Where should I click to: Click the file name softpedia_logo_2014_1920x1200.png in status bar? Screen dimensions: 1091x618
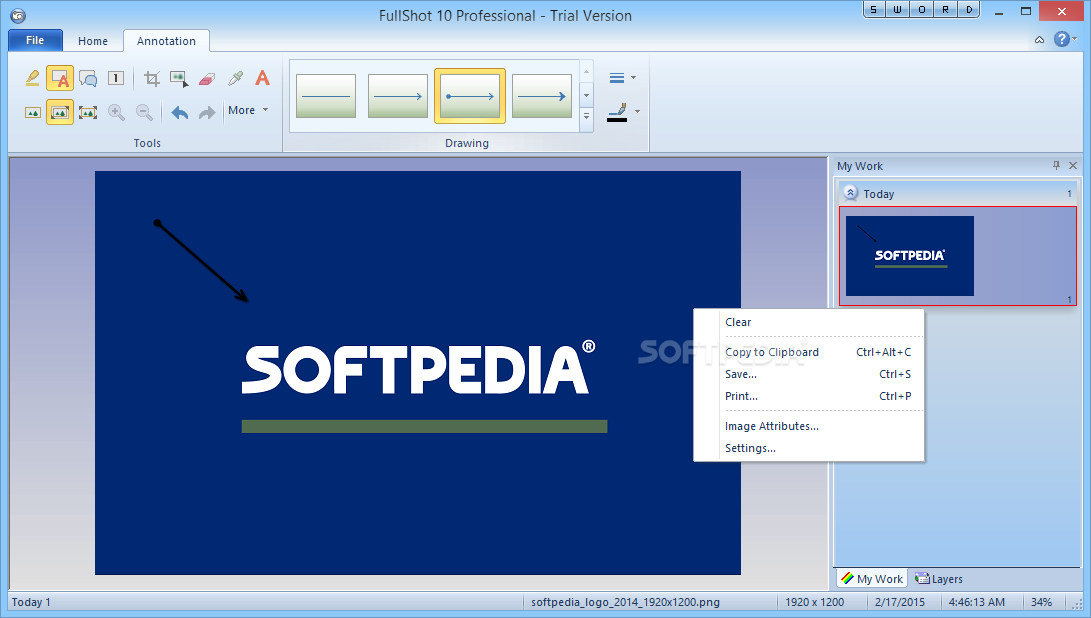pyautogui.click(x=626, y=602)
